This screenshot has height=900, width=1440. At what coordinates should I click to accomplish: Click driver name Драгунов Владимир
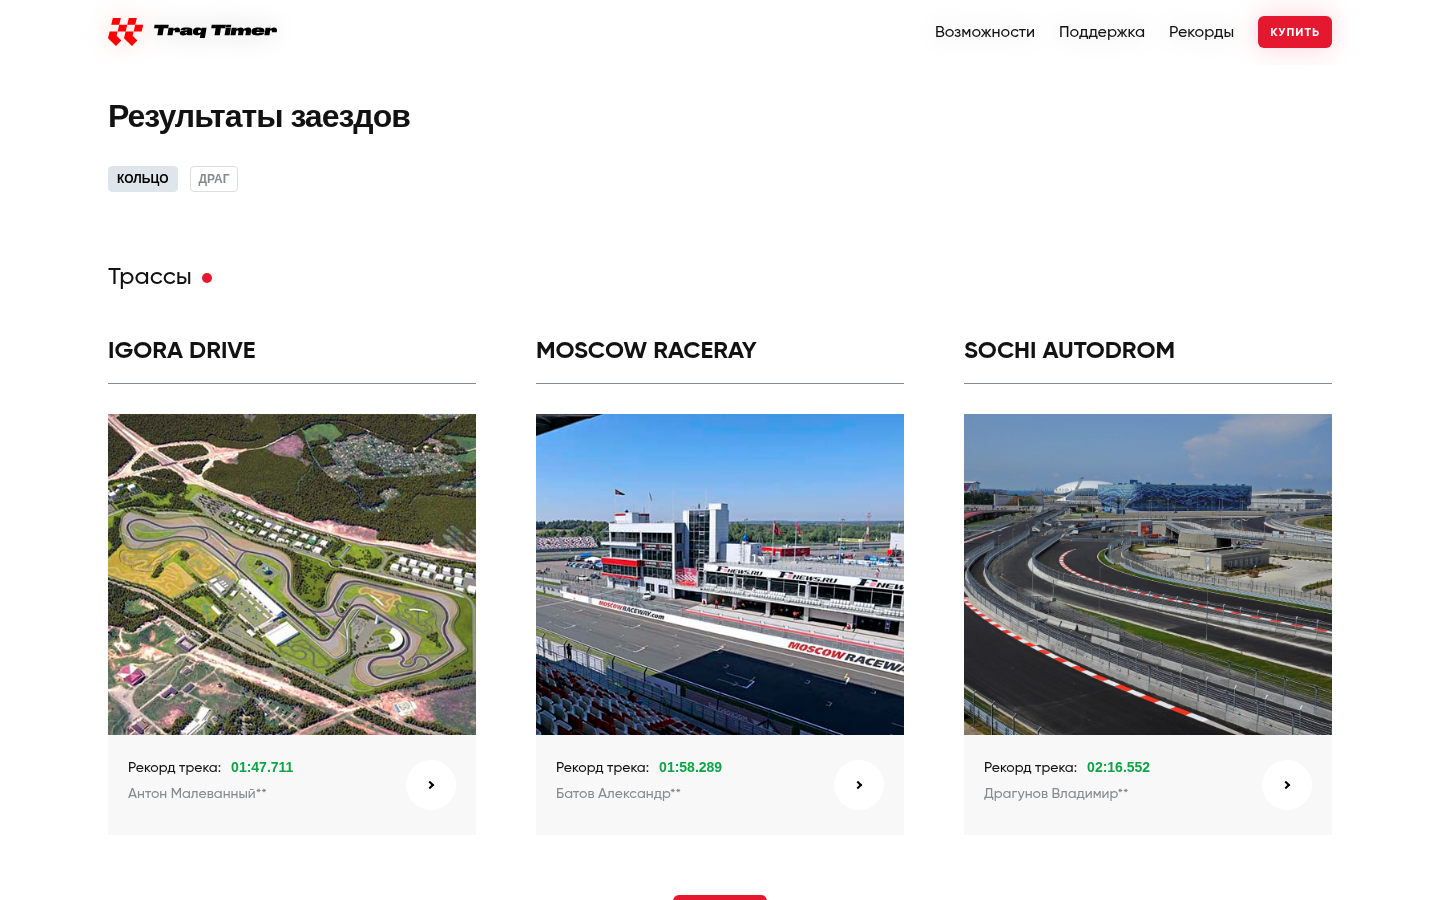click(1056, 793)
